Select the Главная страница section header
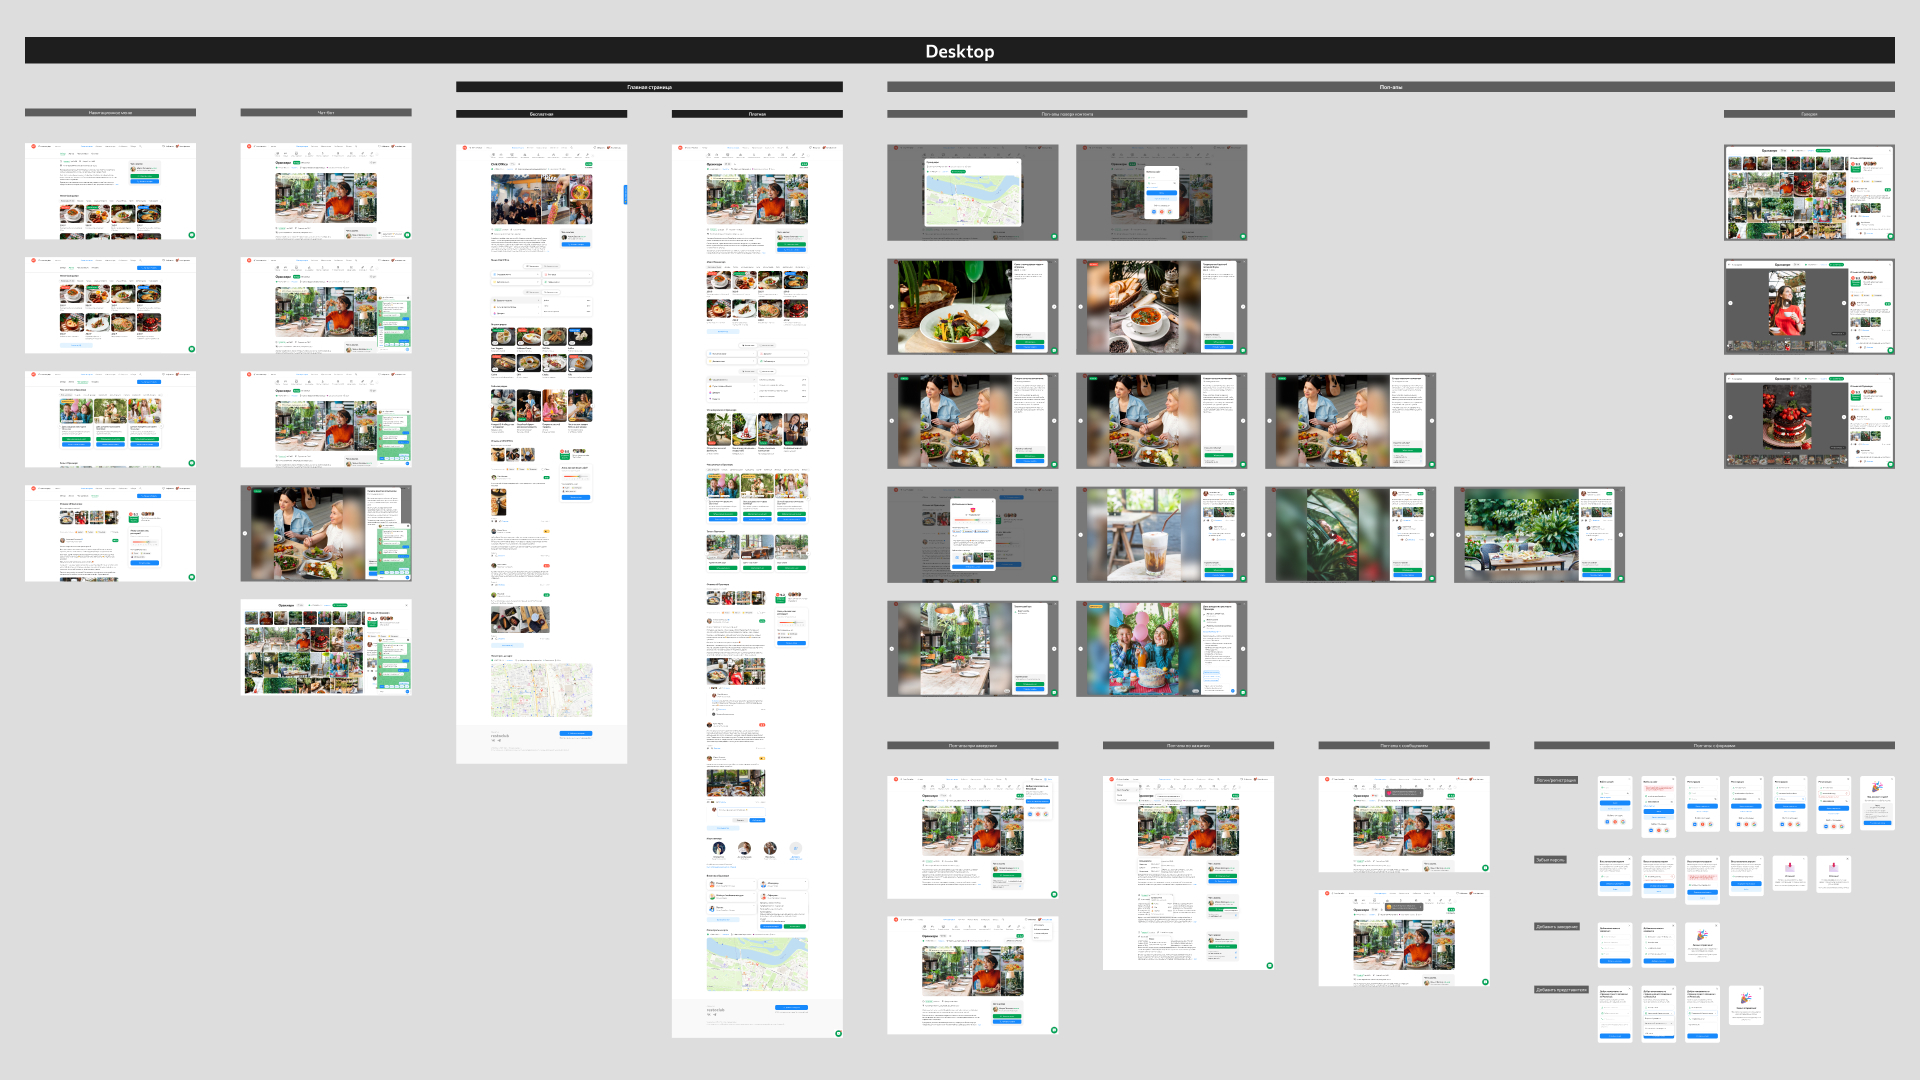 point(649,87)
